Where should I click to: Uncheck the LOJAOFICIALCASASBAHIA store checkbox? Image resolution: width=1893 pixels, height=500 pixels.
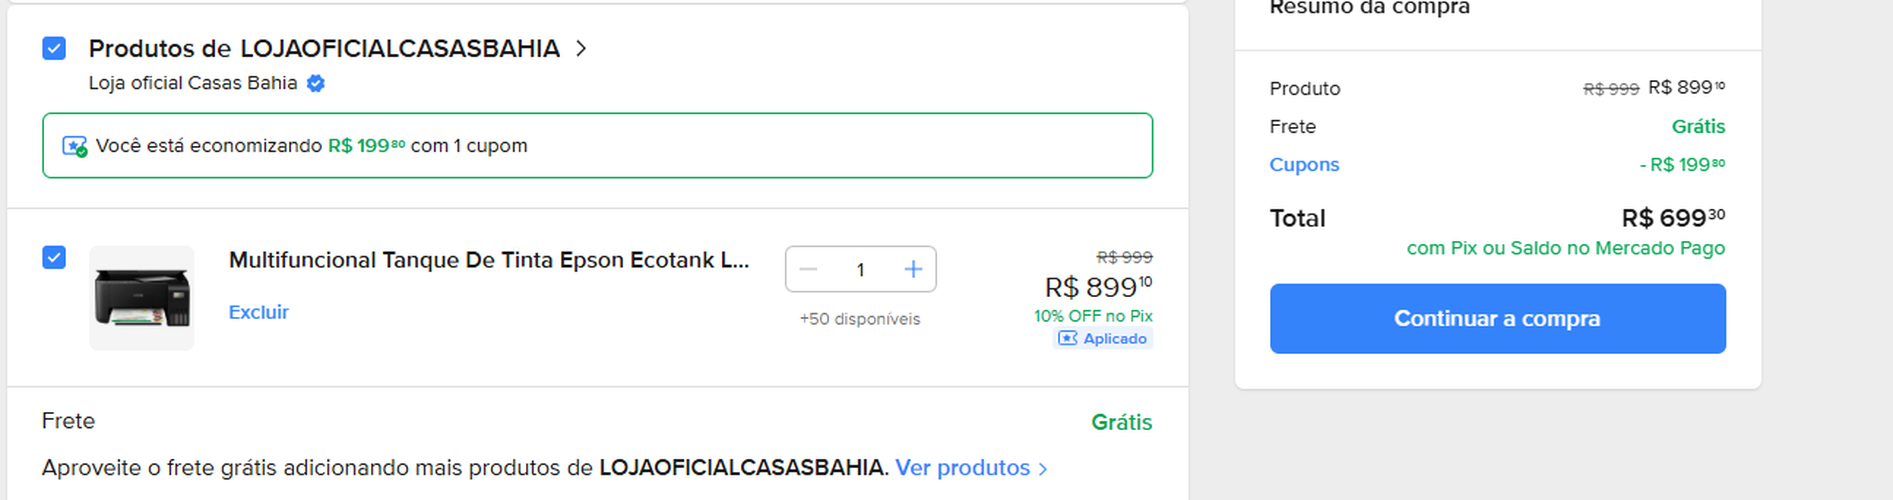tap(54, 48)
